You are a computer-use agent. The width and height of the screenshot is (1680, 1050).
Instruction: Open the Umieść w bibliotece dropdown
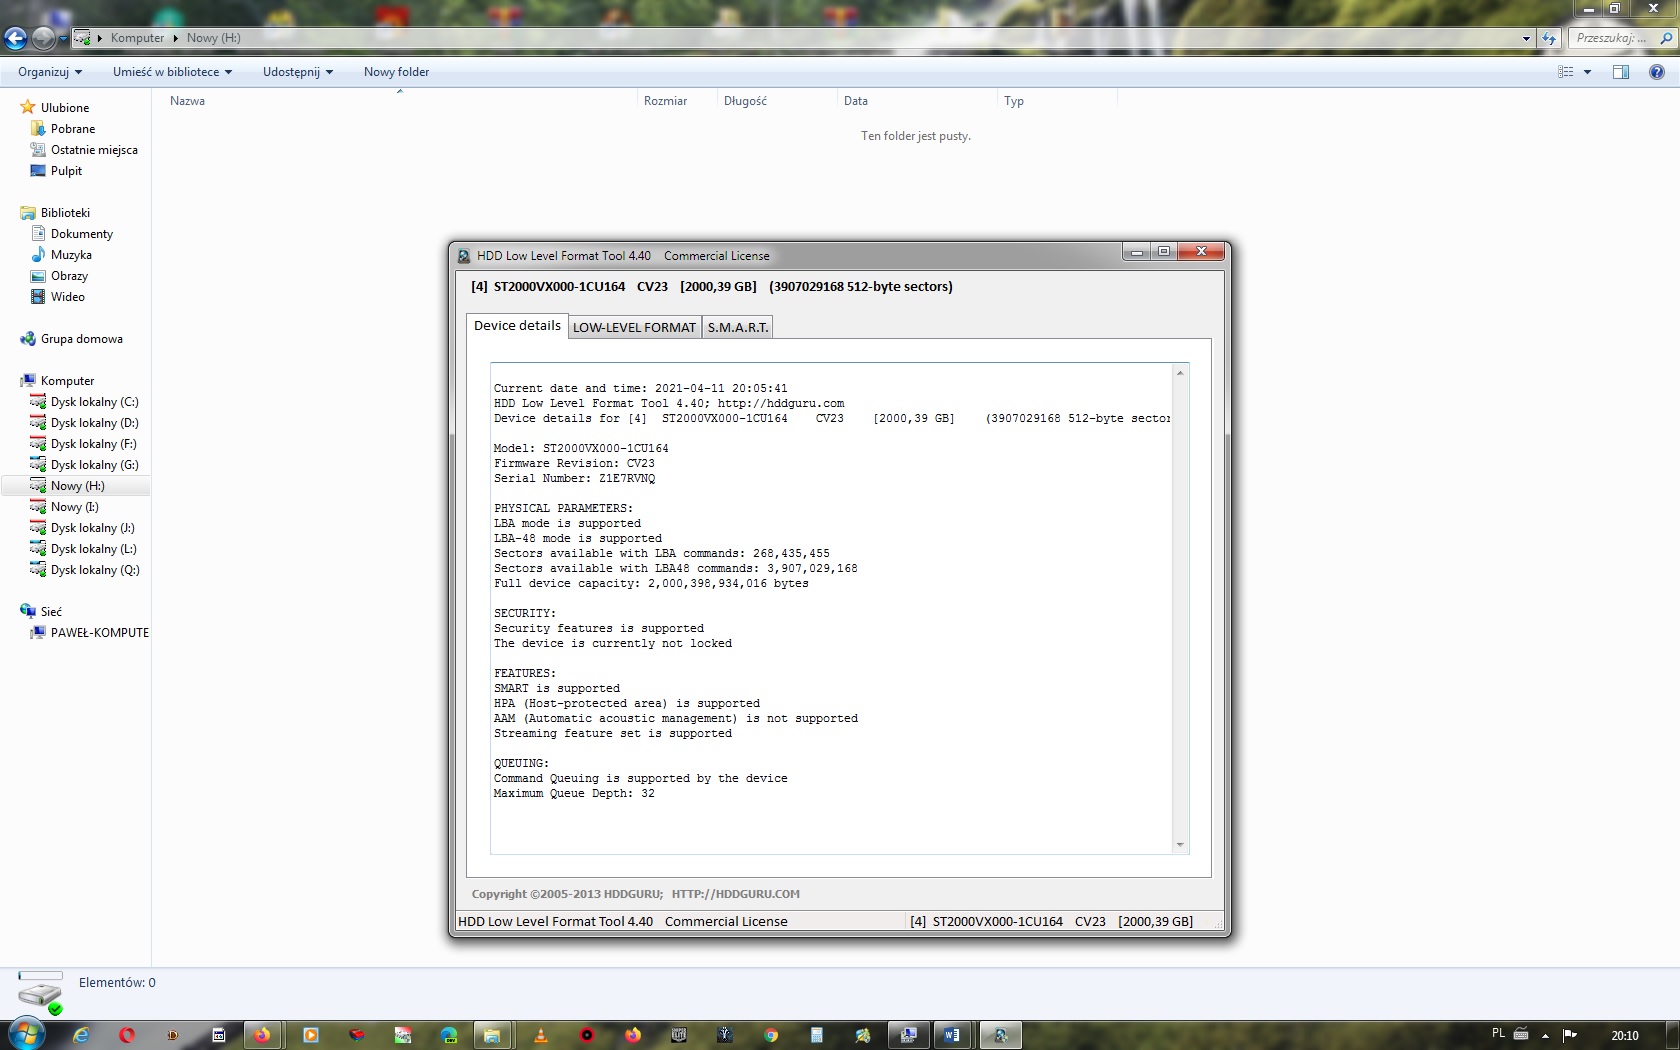172,72
